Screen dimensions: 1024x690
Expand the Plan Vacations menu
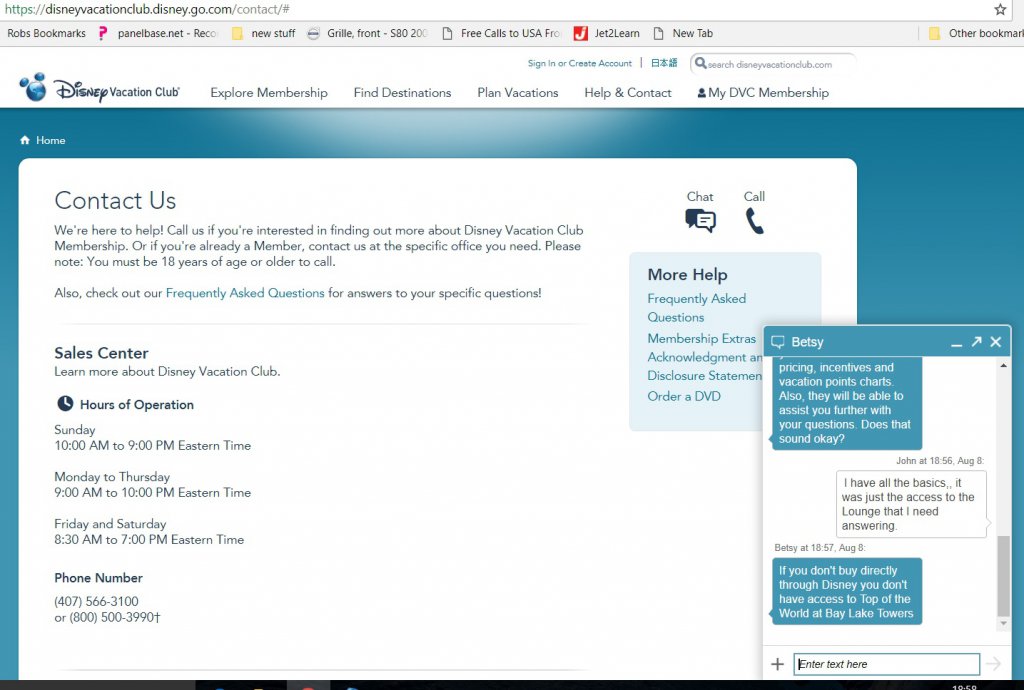pos(517,93)
